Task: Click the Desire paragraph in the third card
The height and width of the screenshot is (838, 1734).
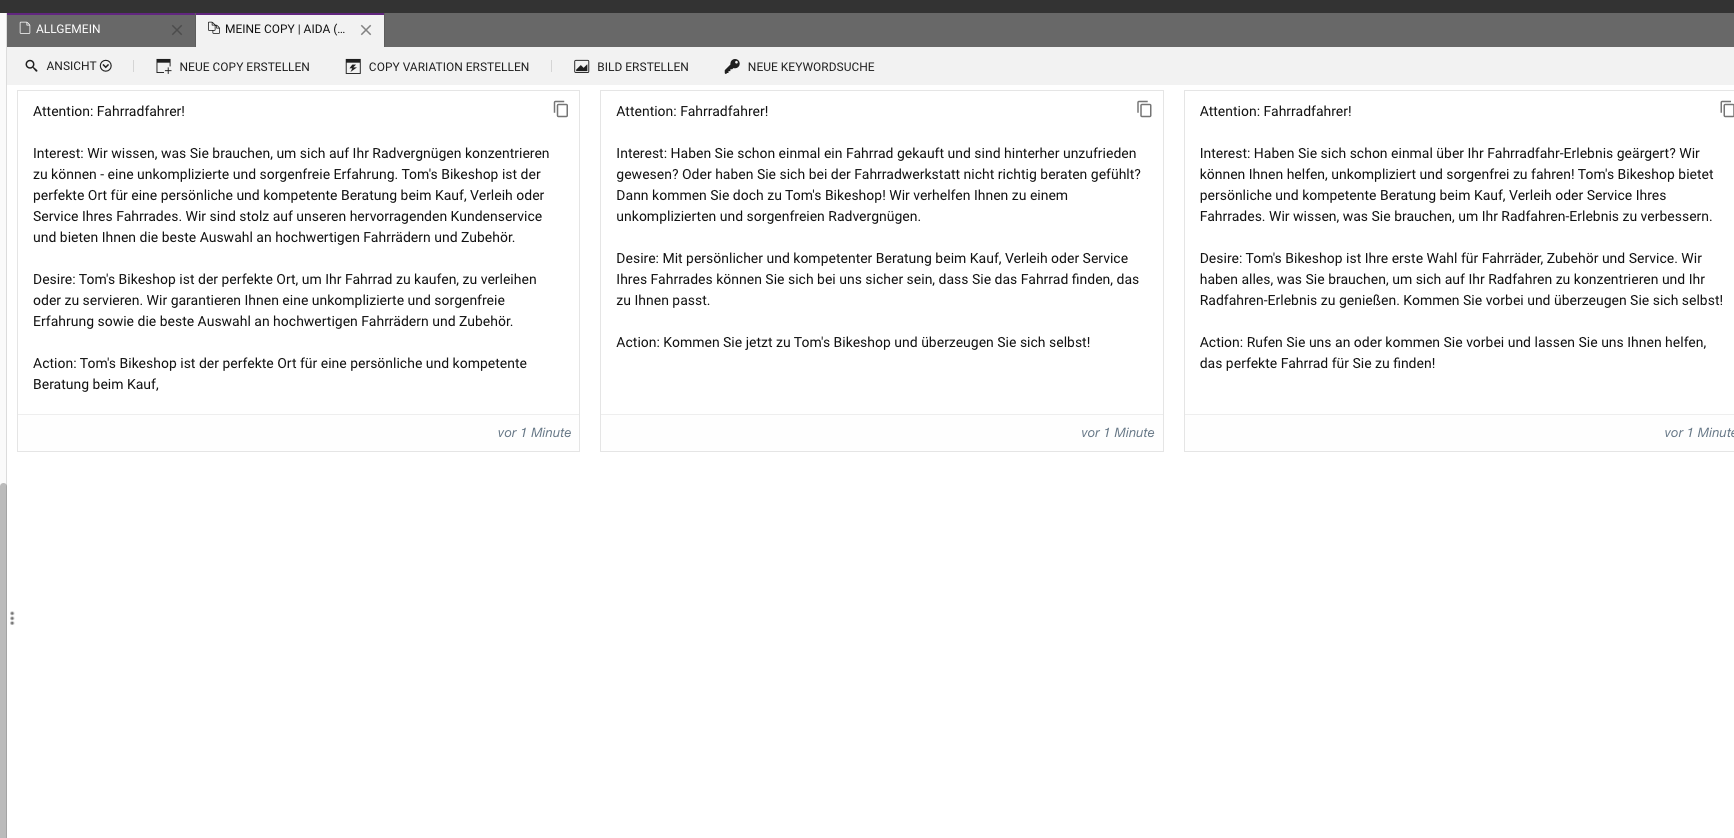Action: [1460, 279]
